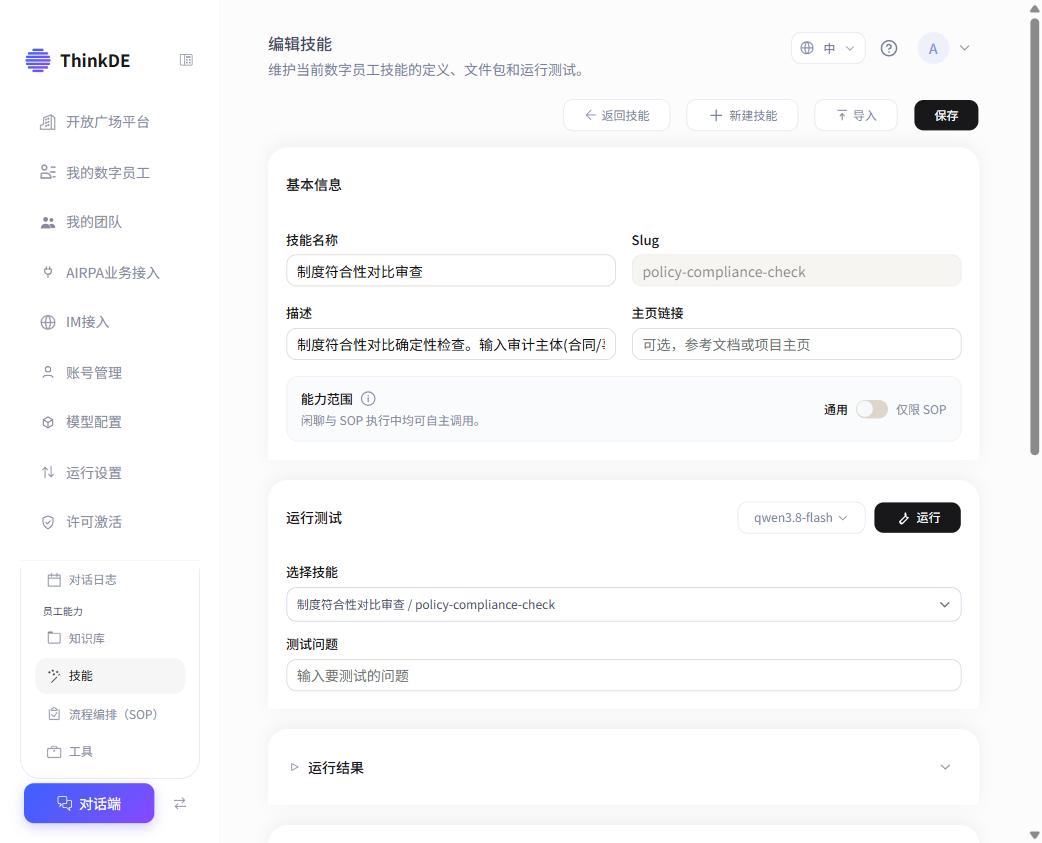Open 运行设置 in sidebar
Image resolution: width=1042 pixels, height=843 pixels.
point(94,472)
